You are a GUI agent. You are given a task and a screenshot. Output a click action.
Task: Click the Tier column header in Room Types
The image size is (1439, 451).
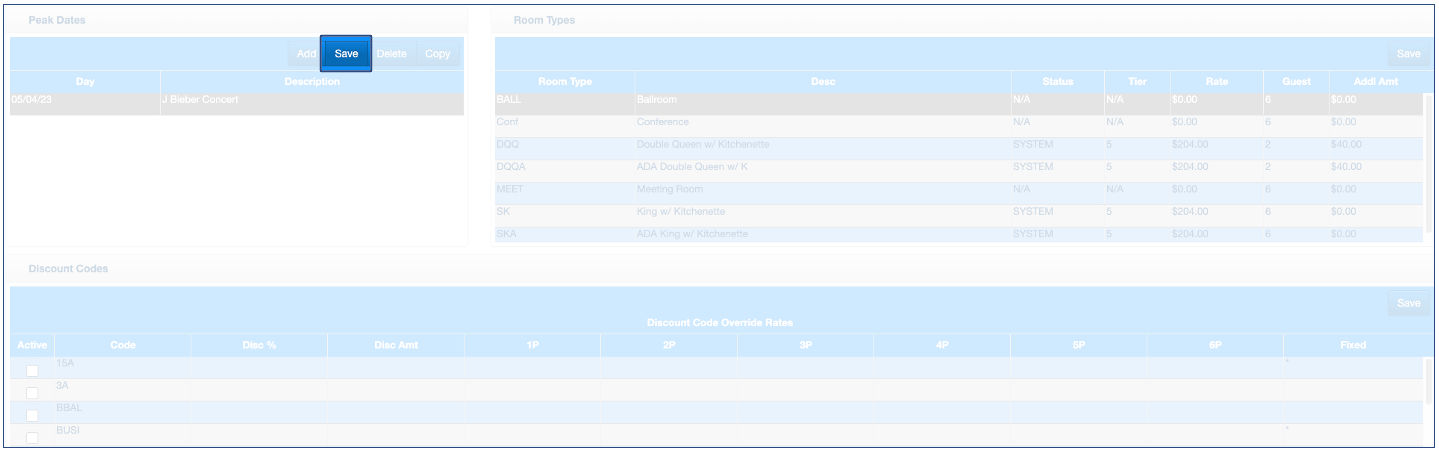pyautogui.click(x=1137, y=82)
